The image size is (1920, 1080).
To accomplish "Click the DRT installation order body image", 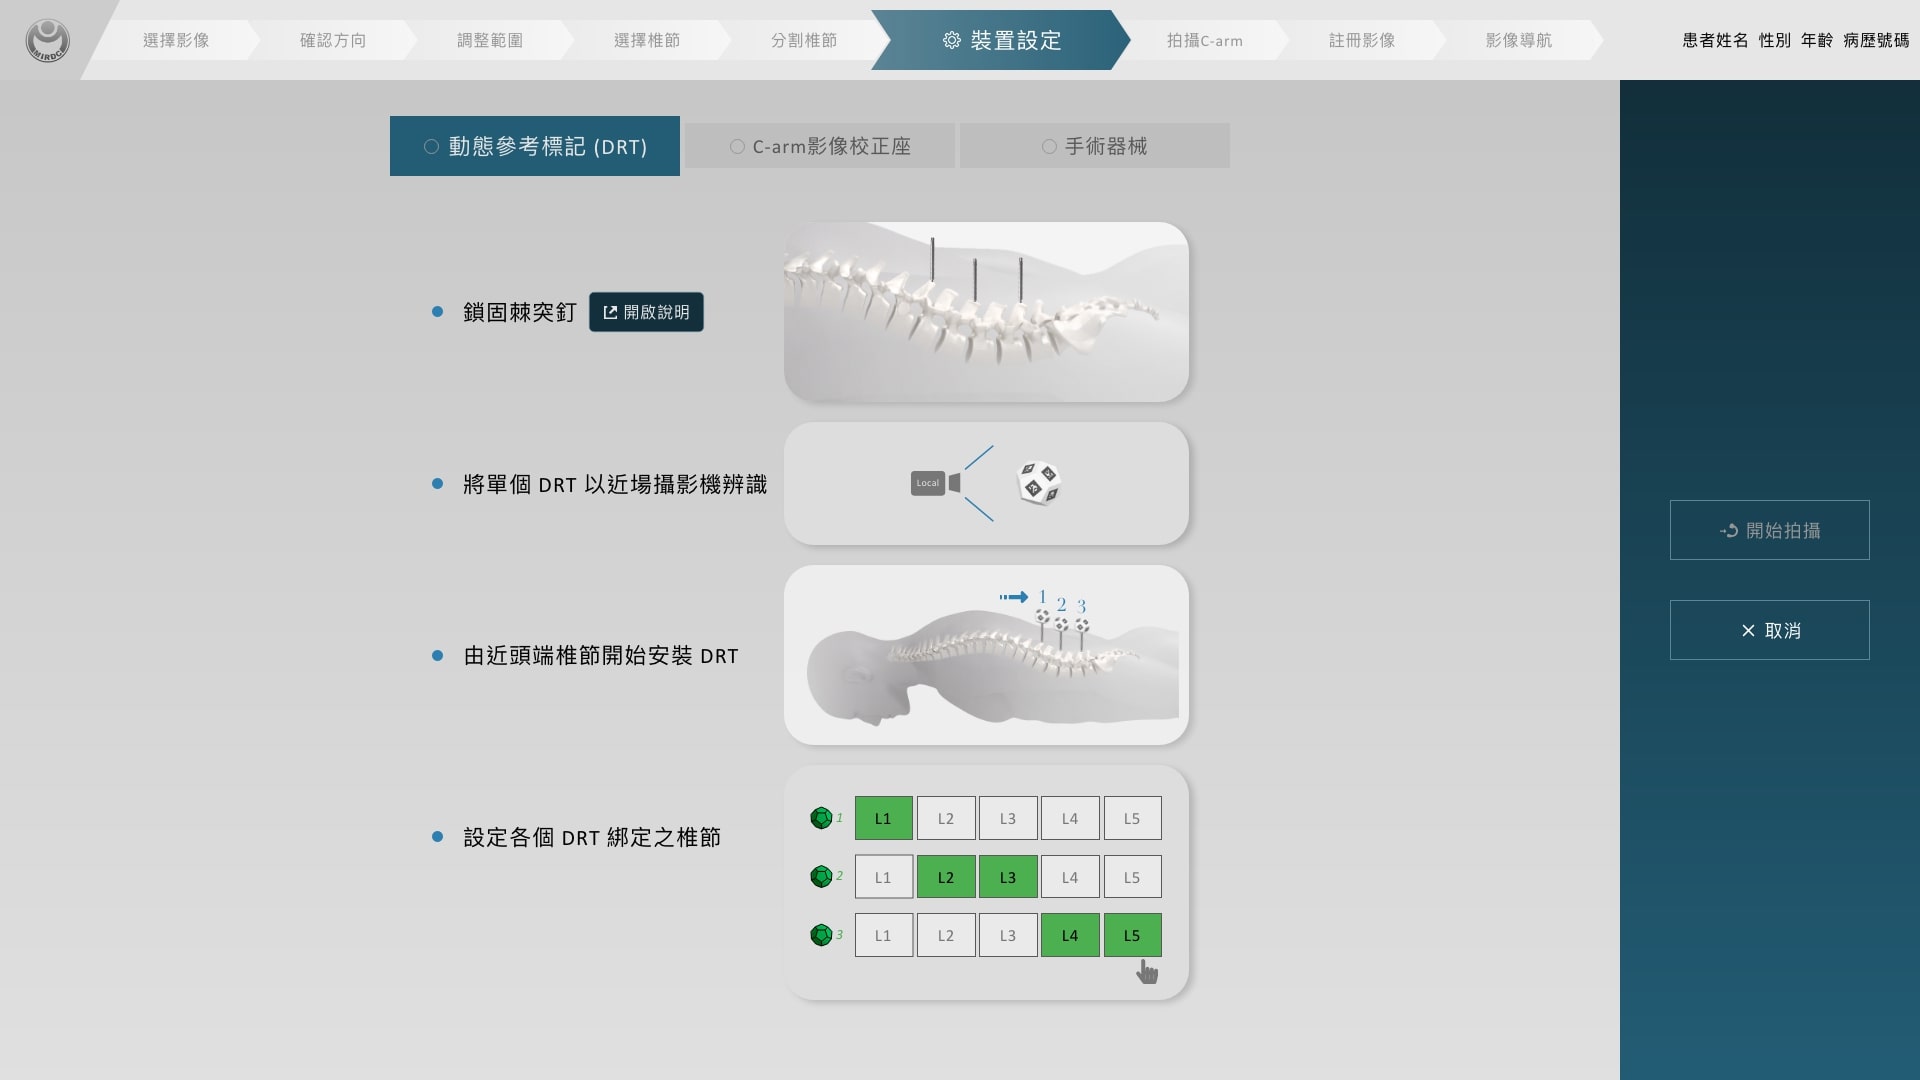I will click(986, 655).
